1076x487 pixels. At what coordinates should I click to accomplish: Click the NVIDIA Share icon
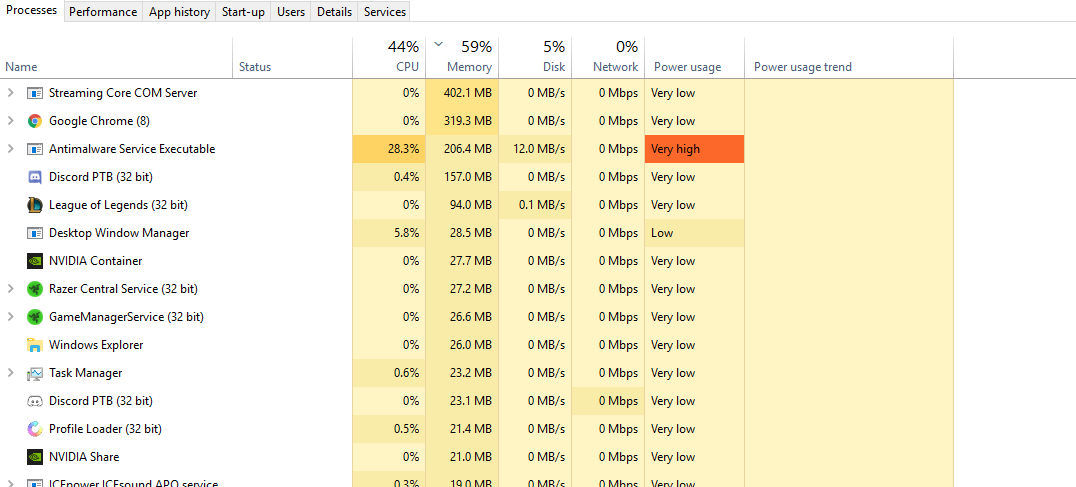click(x=35, y=457)
